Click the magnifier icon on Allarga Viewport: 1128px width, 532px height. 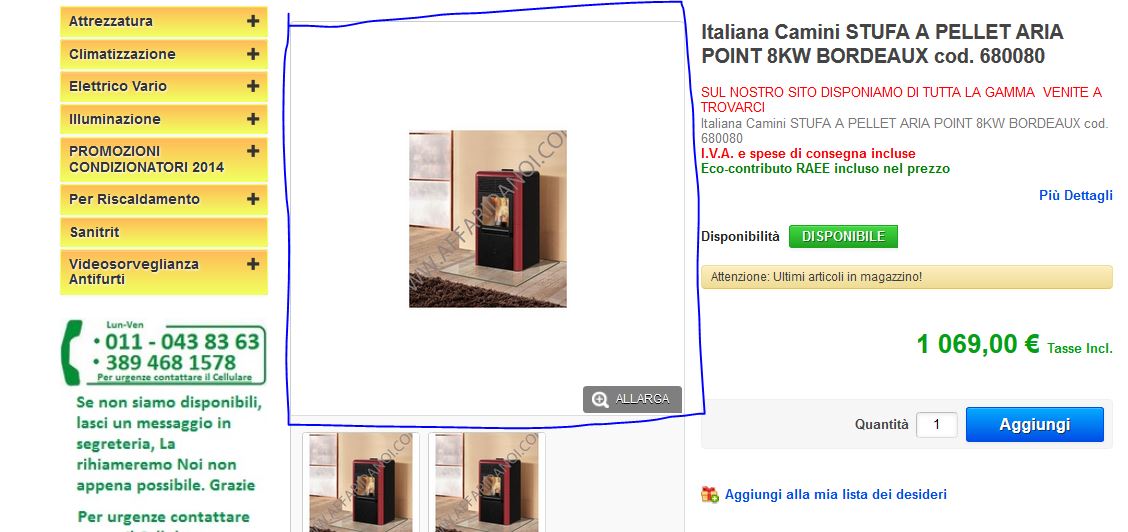click(600, 399)
